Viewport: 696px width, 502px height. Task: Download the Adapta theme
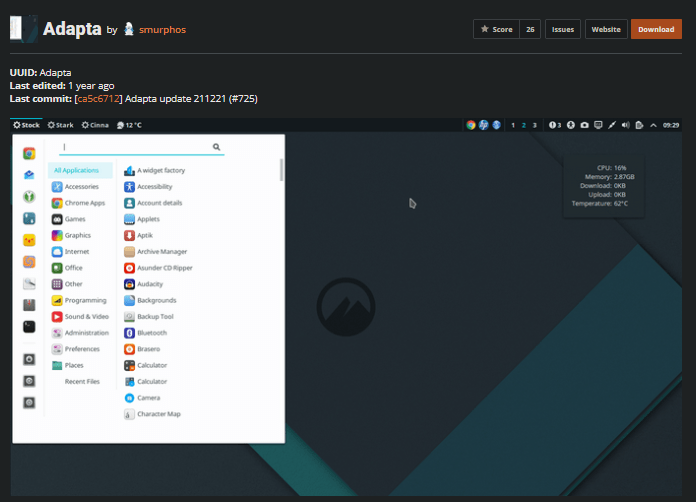[x=656, y=29]
